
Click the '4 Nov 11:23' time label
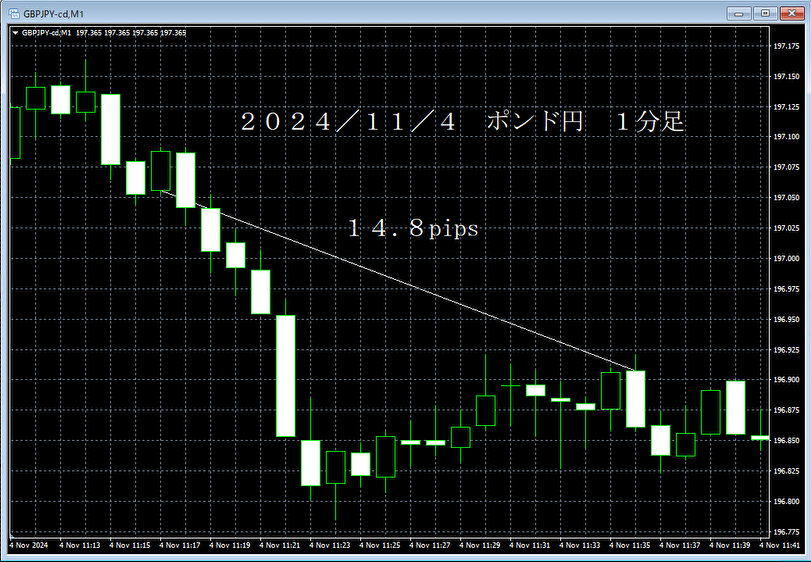[330, 545]
